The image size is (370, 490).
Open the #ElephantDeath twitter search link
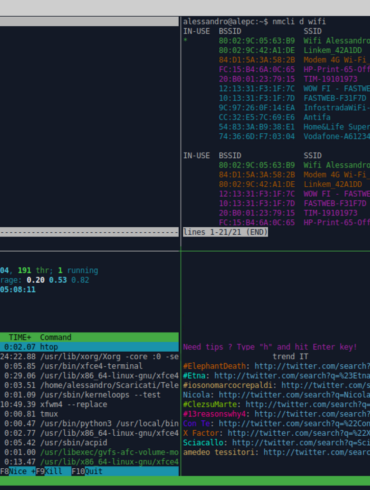click(312, 366)
